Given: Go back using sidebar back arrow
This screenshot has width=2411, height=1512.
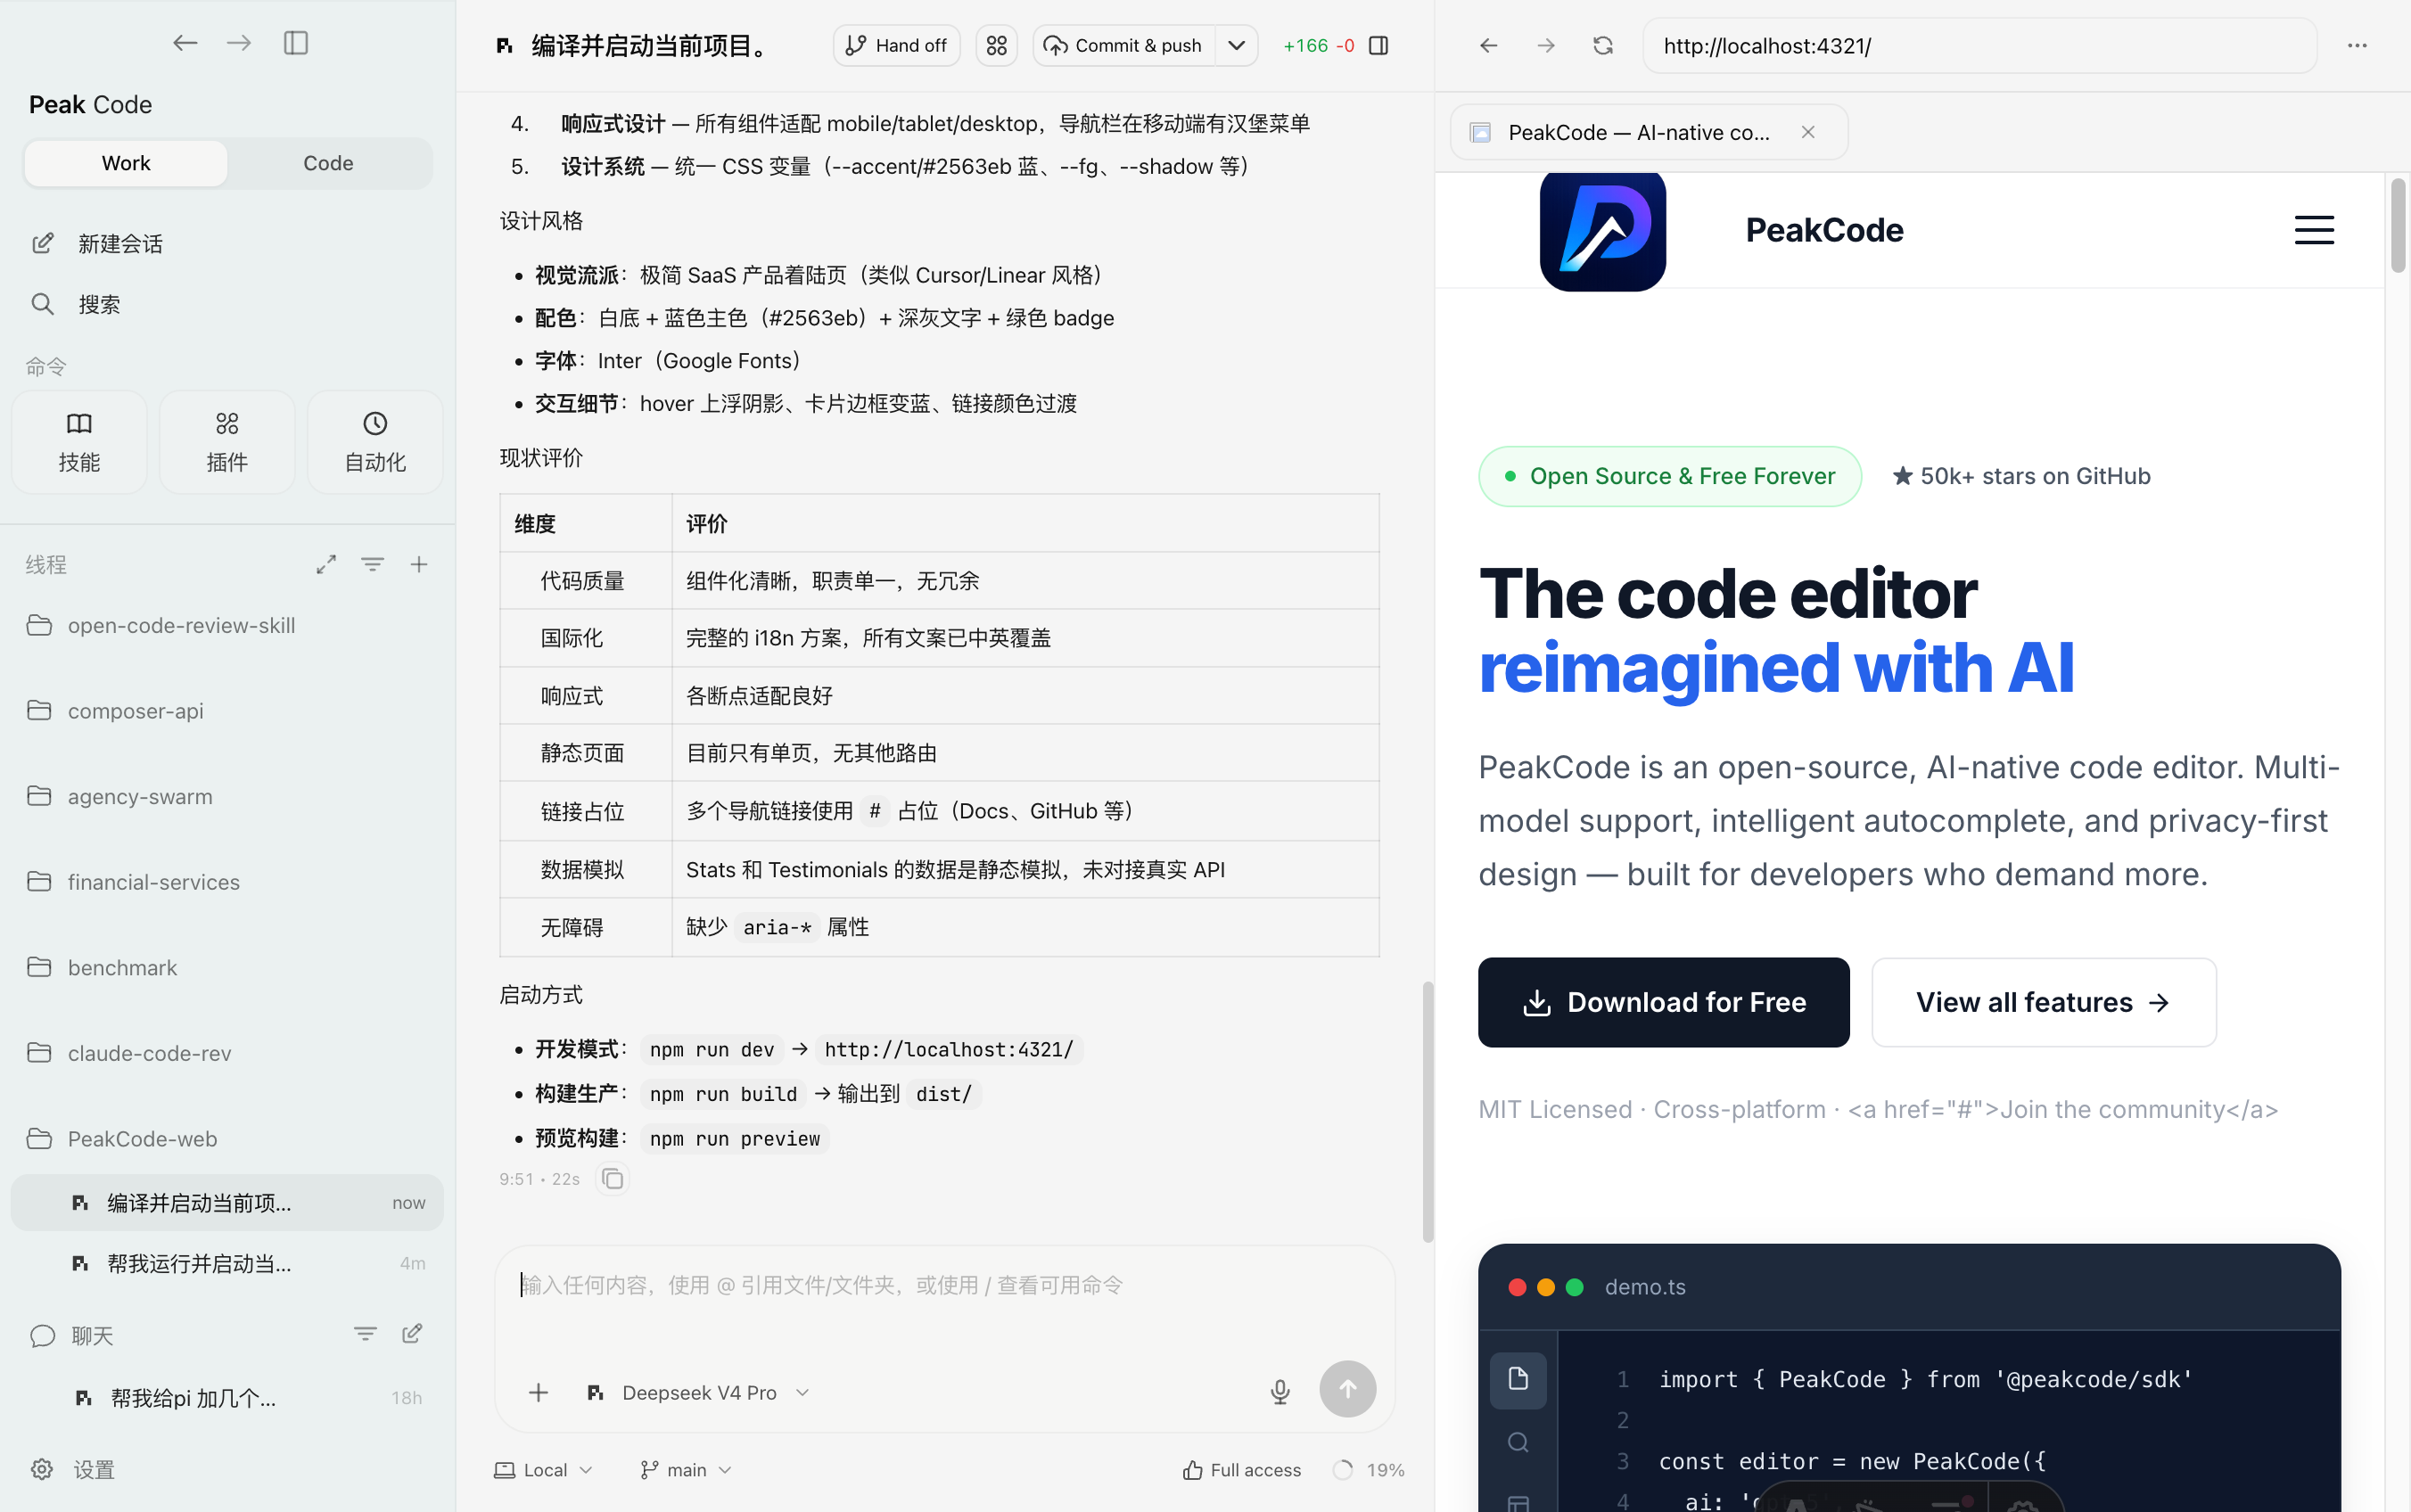Looking at the screenshot, I should click(x=185, y=43).
